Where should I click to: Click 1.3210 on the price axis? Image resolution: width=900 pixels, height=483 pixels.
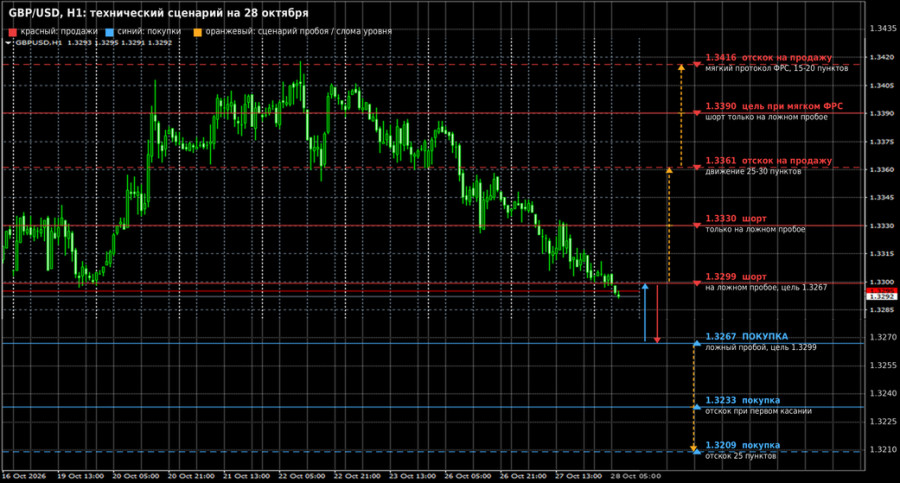coord(883,450)
